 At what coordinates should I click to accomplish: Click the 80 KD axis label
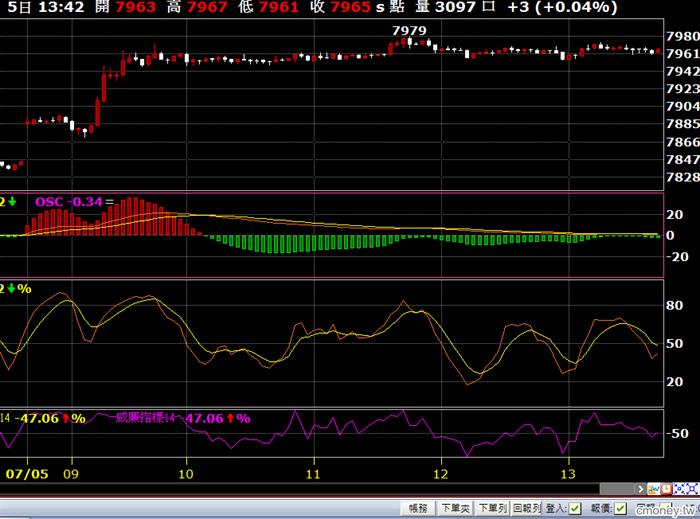click(x=674, y=306)
